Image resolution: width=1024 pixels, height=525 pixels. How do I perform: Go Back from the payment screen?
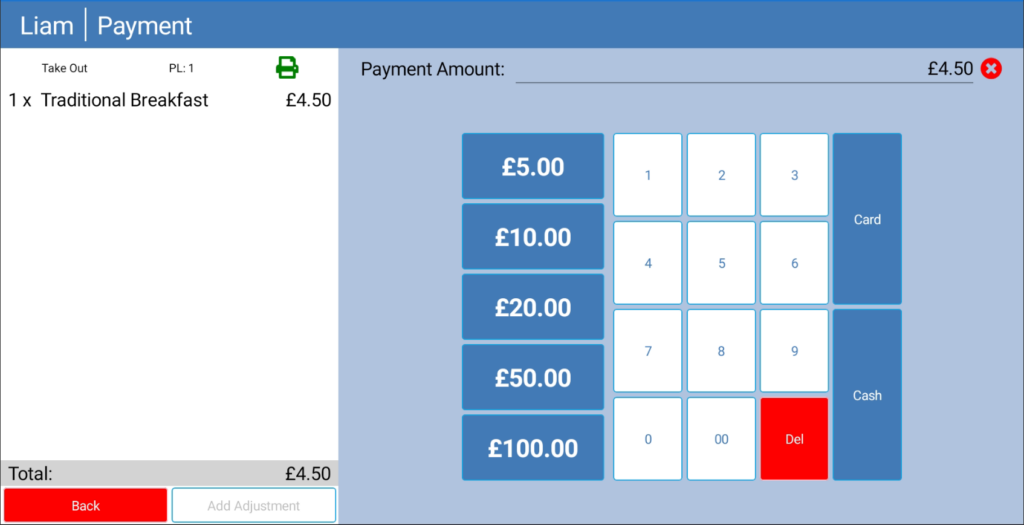(86, 505)
